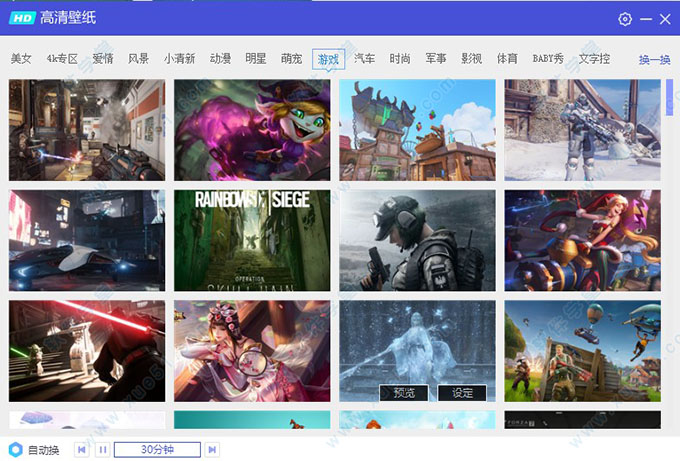This screenshot has width=680, height=461.
Task: Switch to the 4k专区 tab
Action: 62,59
